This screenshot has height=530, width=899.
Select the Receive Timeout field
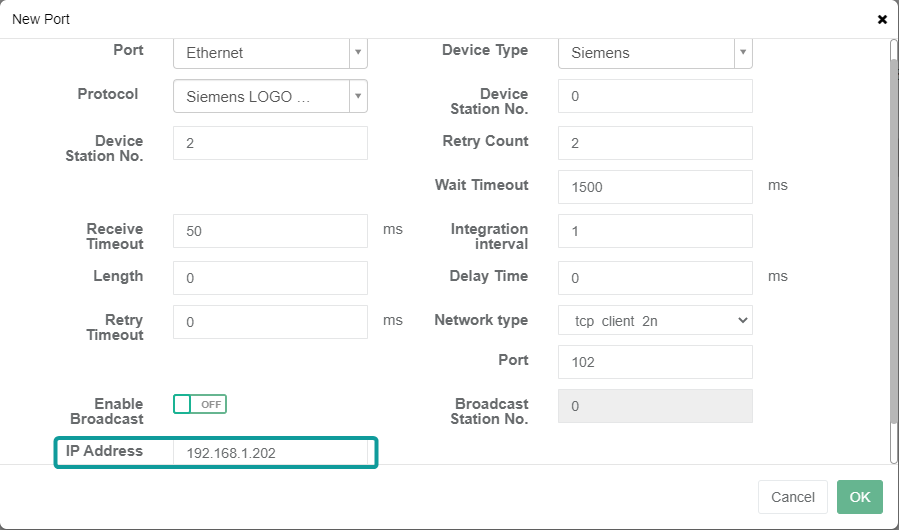click(270, 231)
